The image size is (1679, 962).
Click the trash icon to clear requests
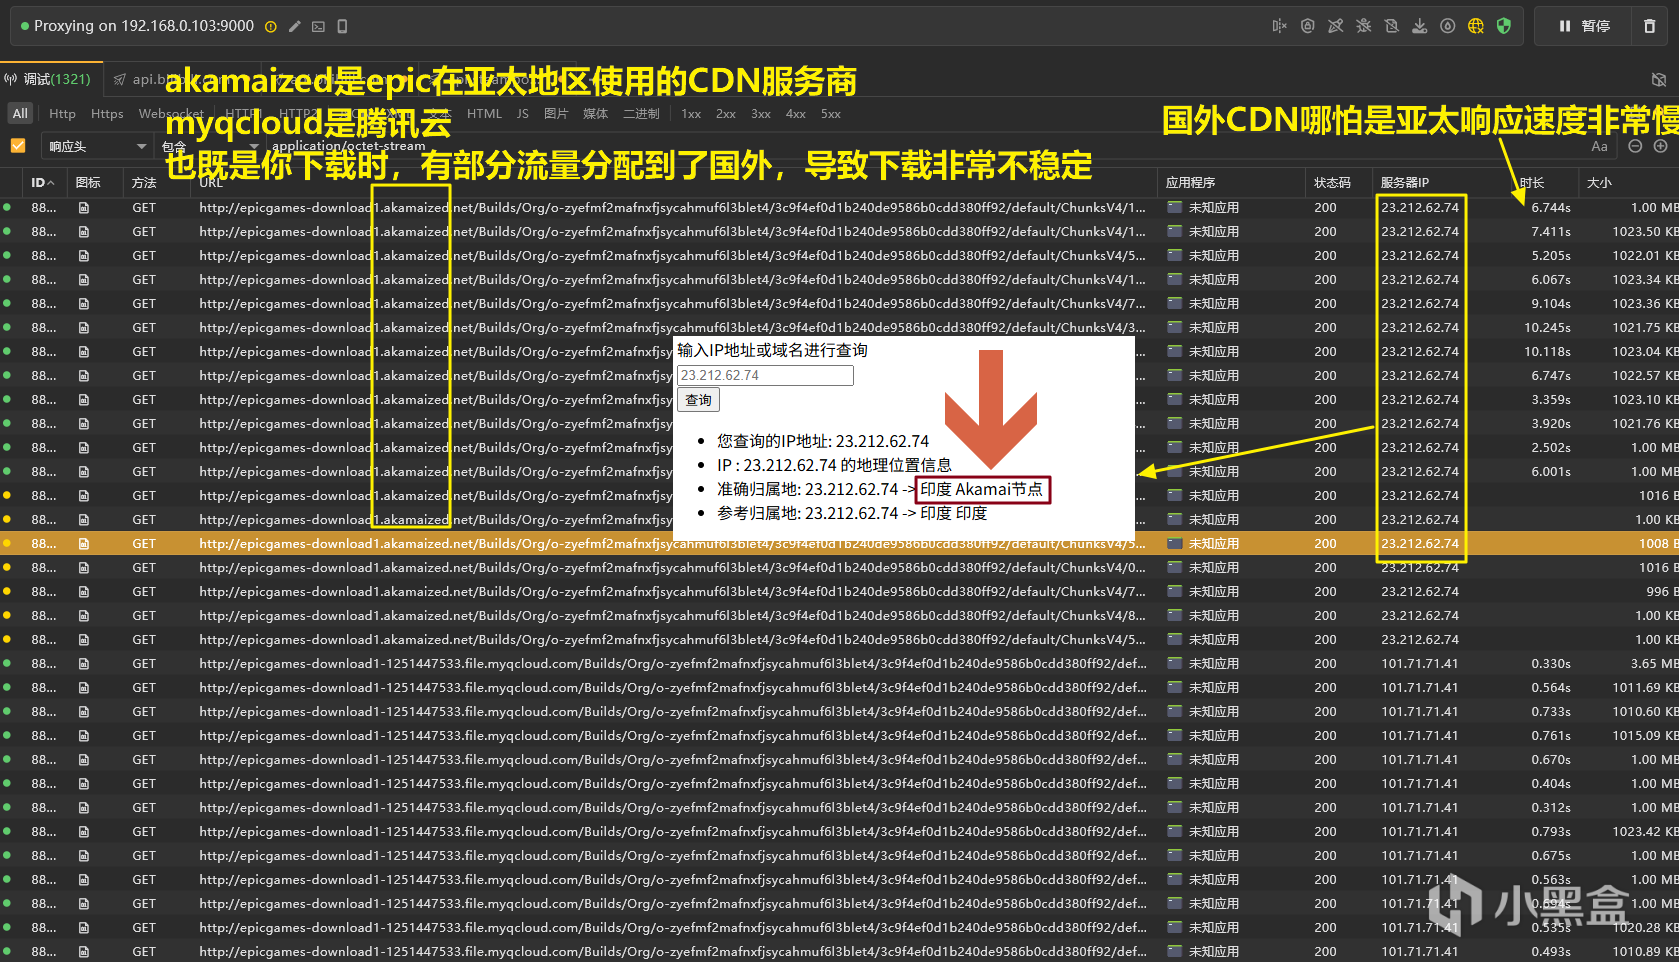tap(1650, 26)
